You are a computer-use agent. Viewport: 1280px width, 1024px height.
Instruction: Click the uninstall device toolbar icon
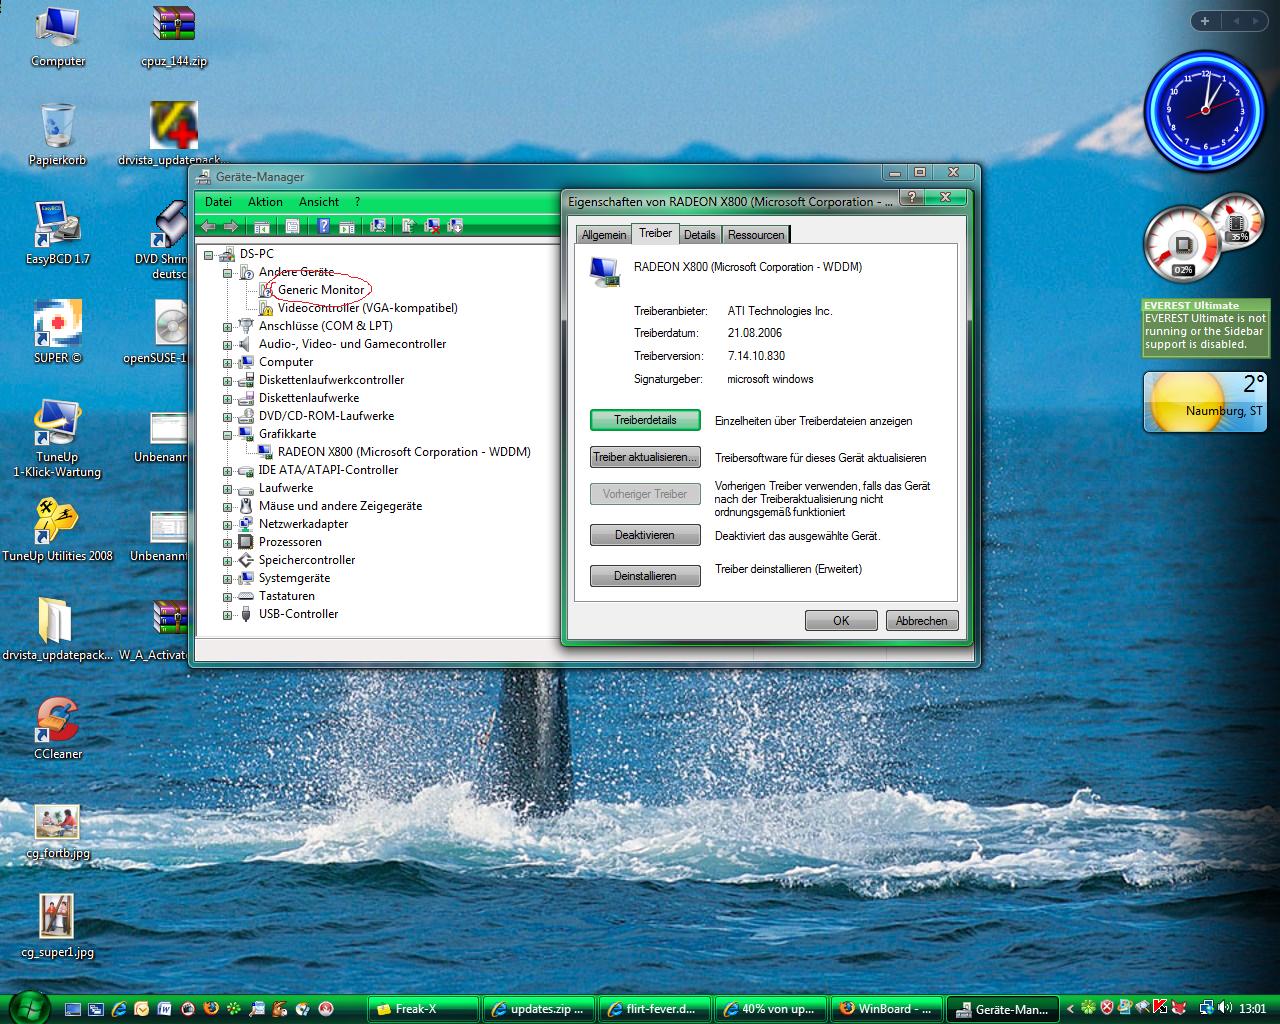(x=433, y=227)
